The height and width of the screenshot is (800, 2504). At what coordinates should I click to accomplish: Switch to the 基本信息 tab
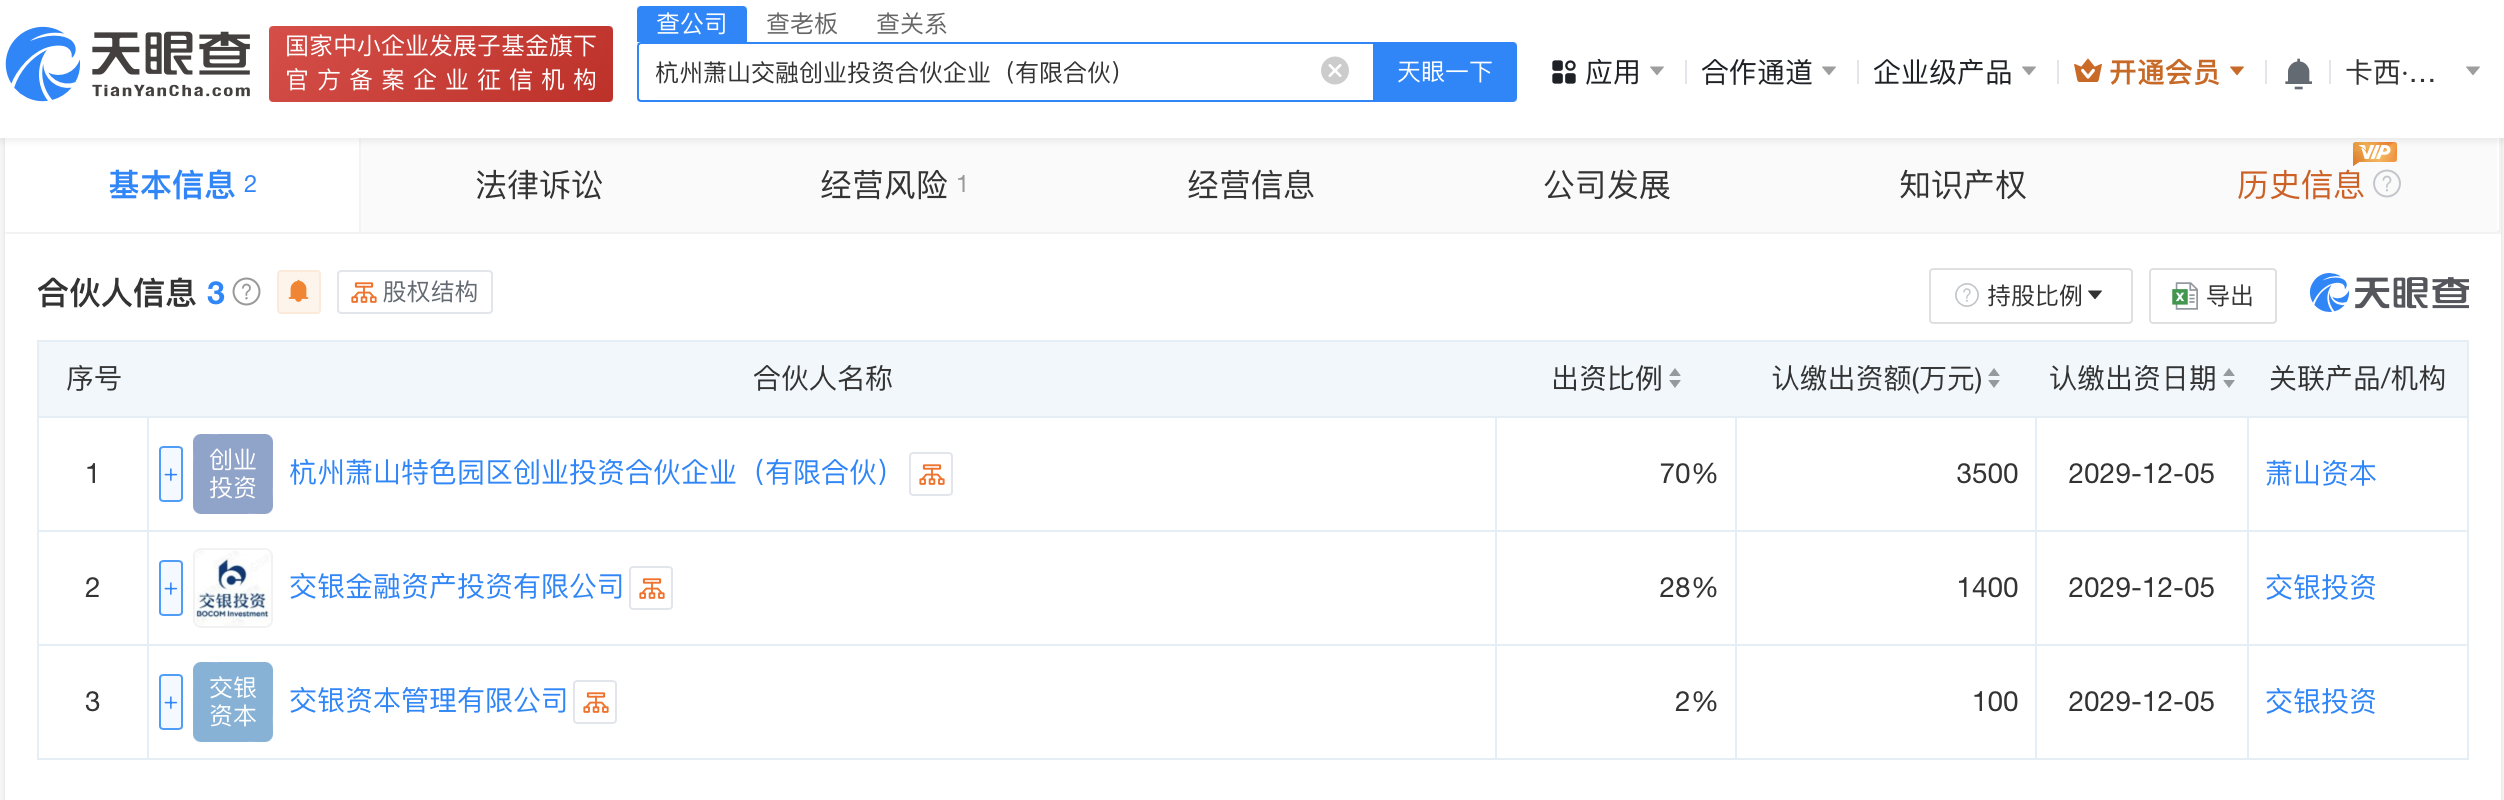click(x=182, y=185)
